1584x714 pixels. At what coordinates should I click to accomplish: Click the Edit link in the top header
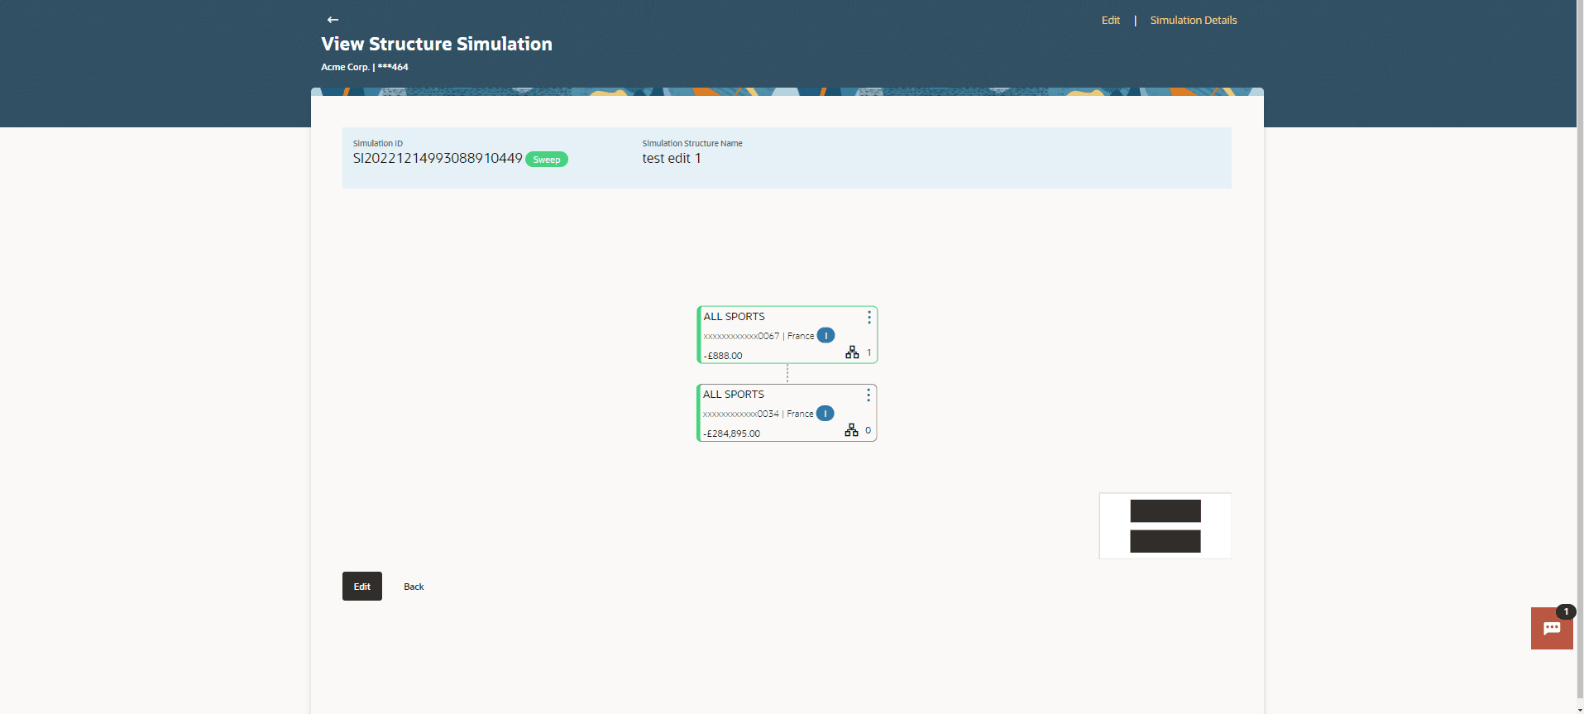1111,20
